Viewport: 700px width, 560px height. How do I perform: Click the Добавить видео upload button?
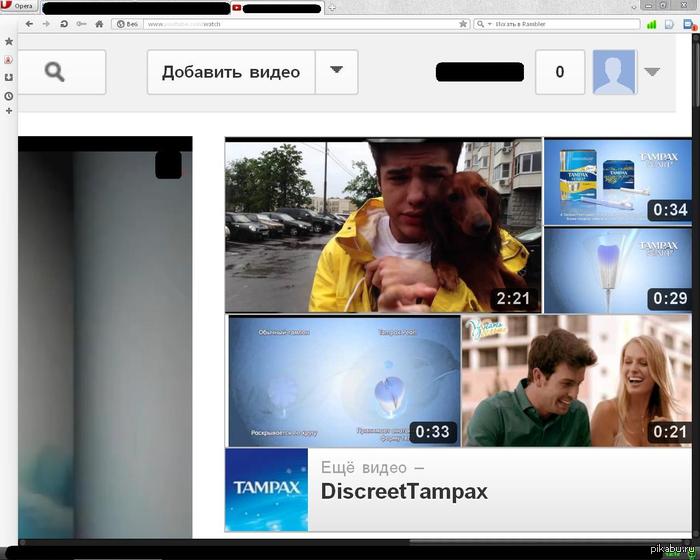(x=231, y=72)
